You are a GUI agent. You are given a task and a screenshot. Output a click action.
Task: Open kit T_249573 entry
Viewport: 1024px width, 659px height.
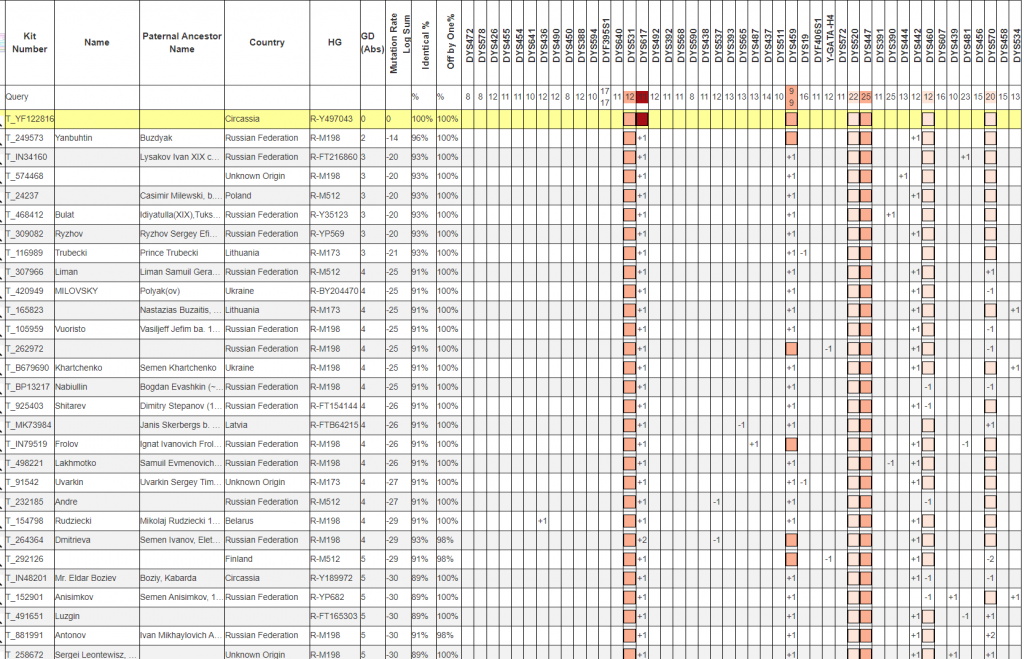coord(25,138)
